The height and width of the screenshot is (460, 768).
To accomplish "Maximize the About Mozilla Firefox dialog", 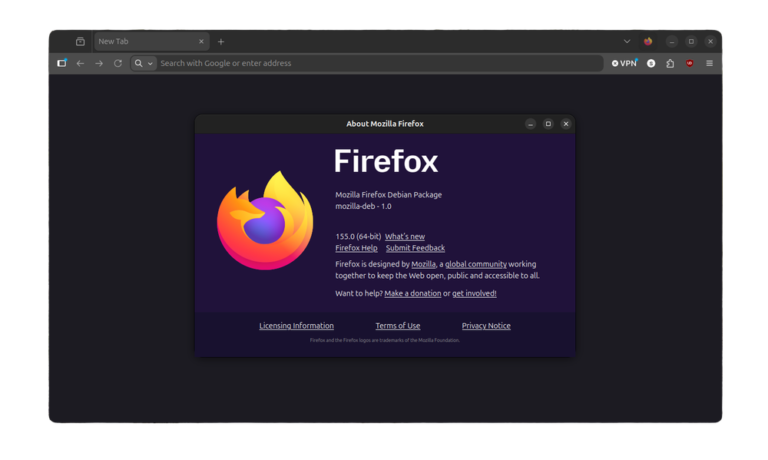I will pyautogui.click(x=548, y=124).
